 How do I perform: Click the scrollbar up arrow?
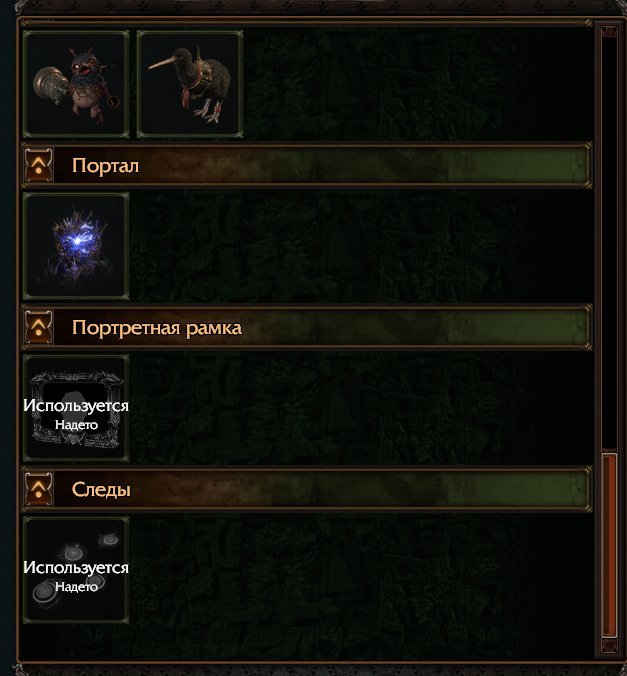pyautogui.click(x=609, y=31)
